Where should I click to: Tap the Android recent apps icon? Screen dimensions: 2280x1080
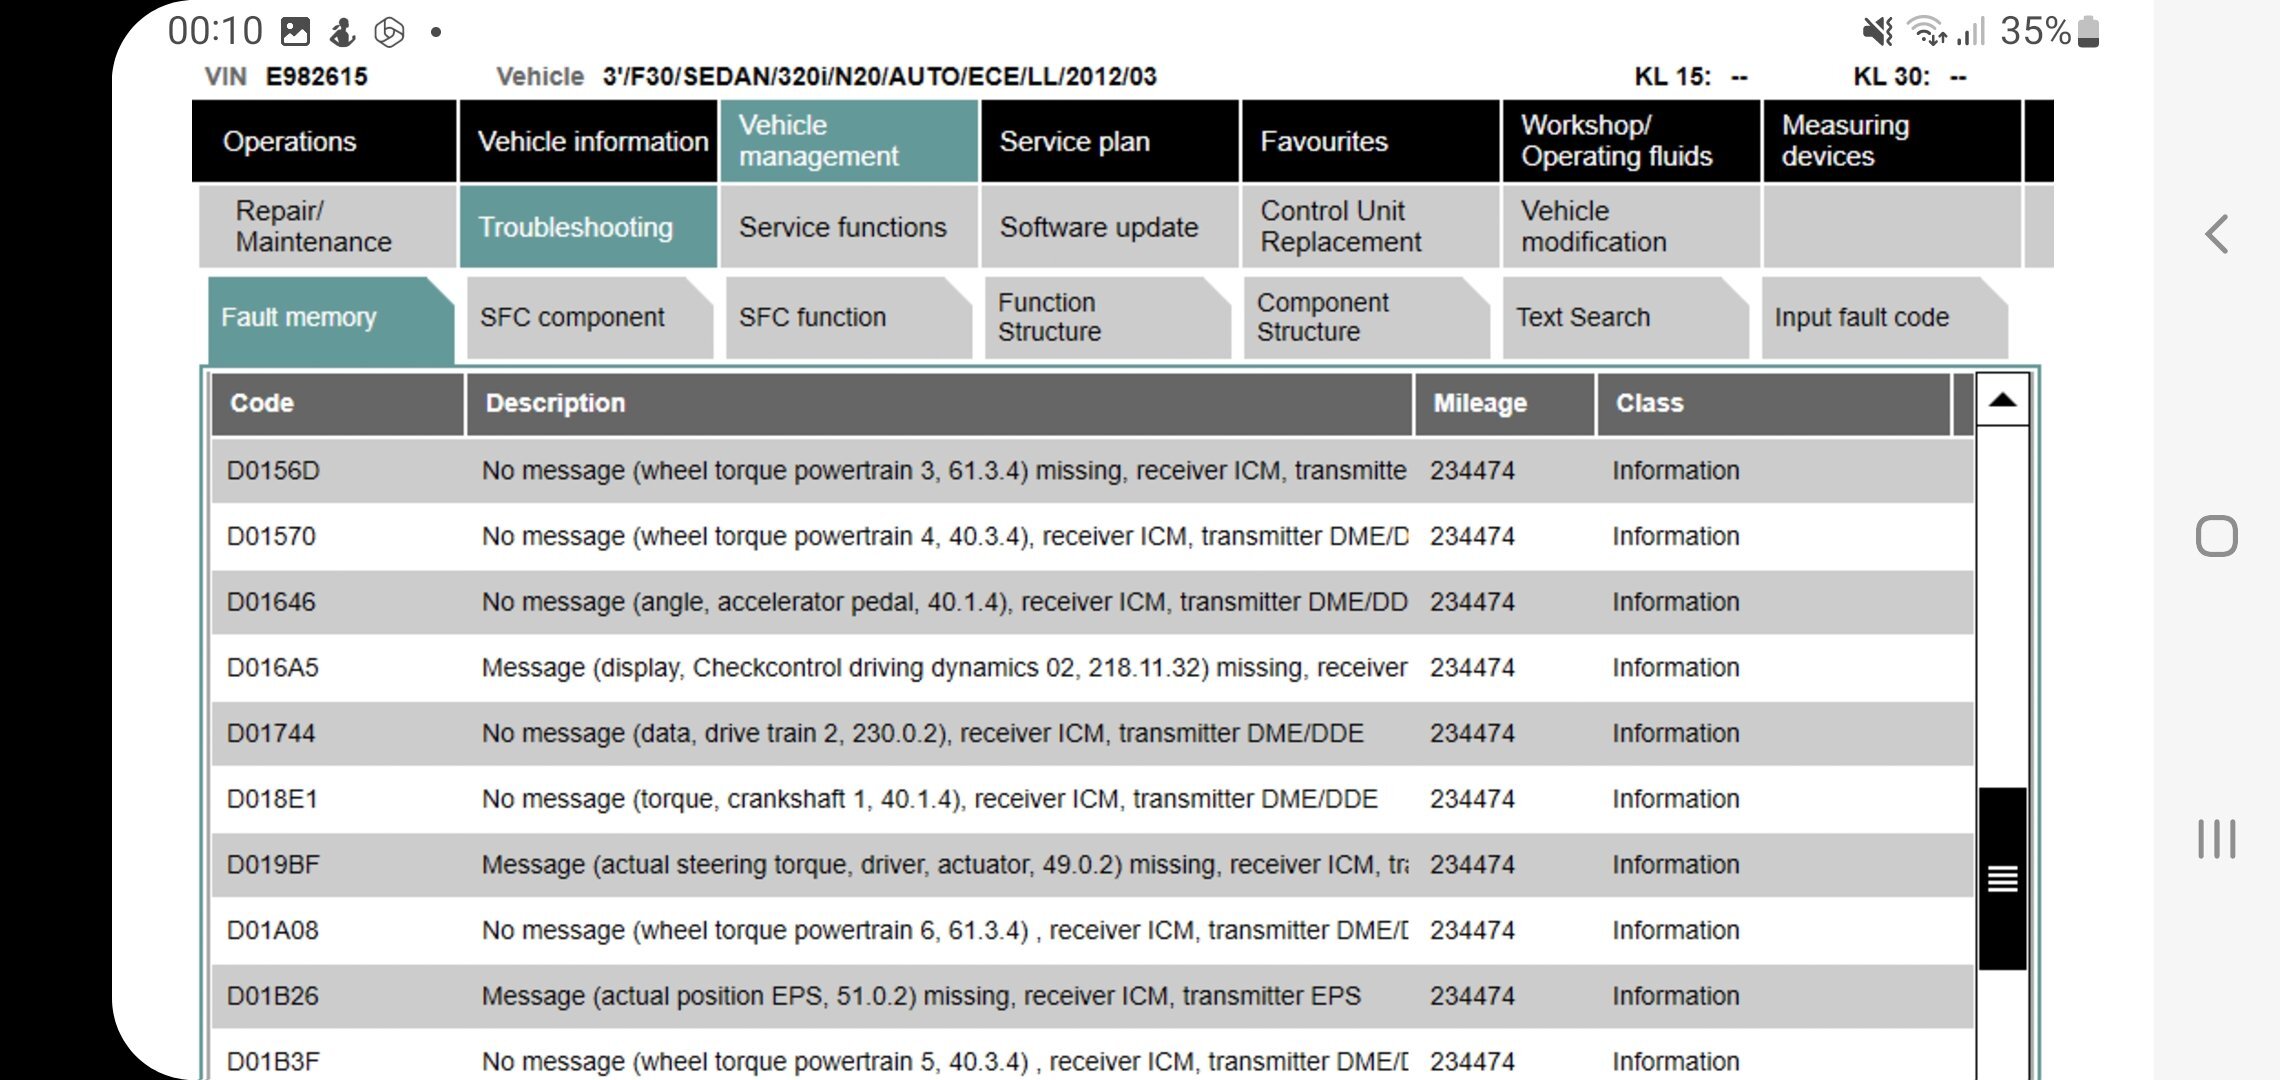click(x=2216, y=838)
